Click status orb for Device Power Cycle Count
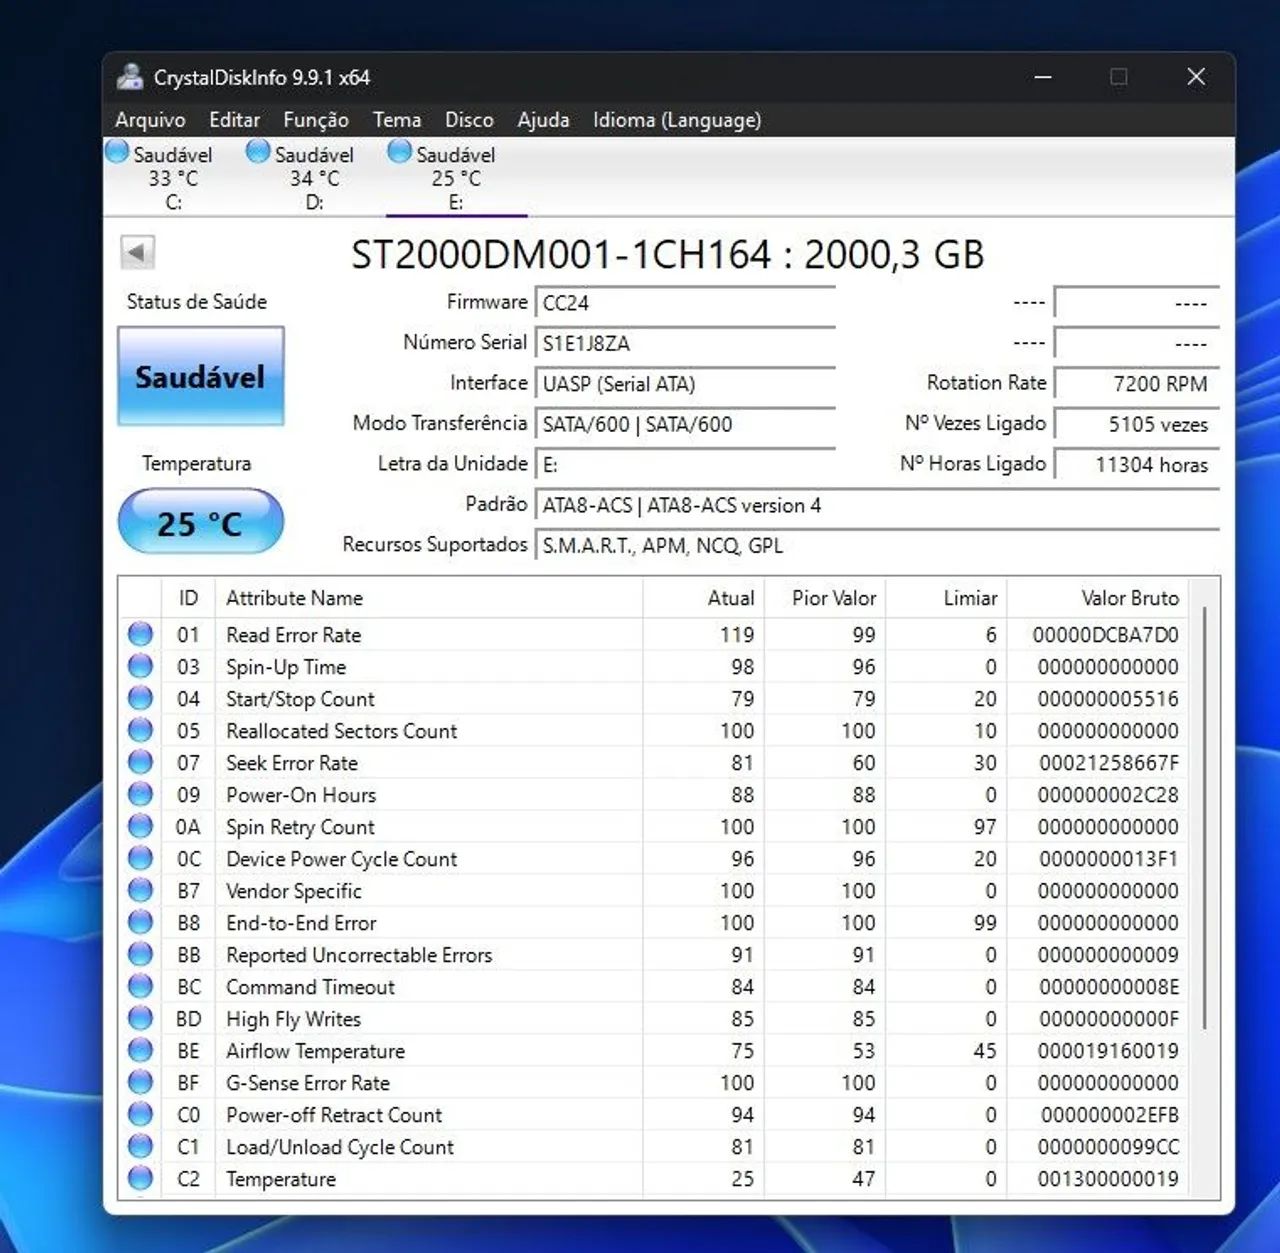Image resolution: width=1280 pixels, height=1253 pixels. tap(140, 858)
